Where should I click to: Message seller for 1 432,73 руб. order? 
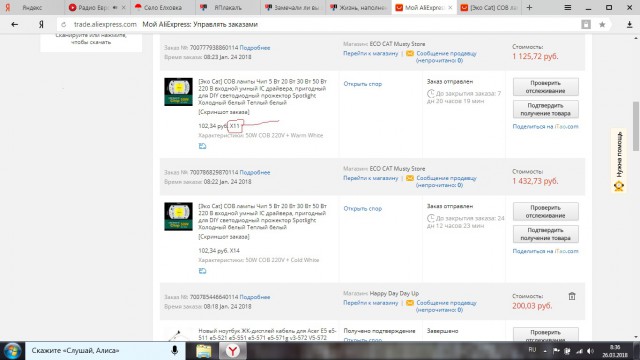pyautogui.click(x=446, y=181)
